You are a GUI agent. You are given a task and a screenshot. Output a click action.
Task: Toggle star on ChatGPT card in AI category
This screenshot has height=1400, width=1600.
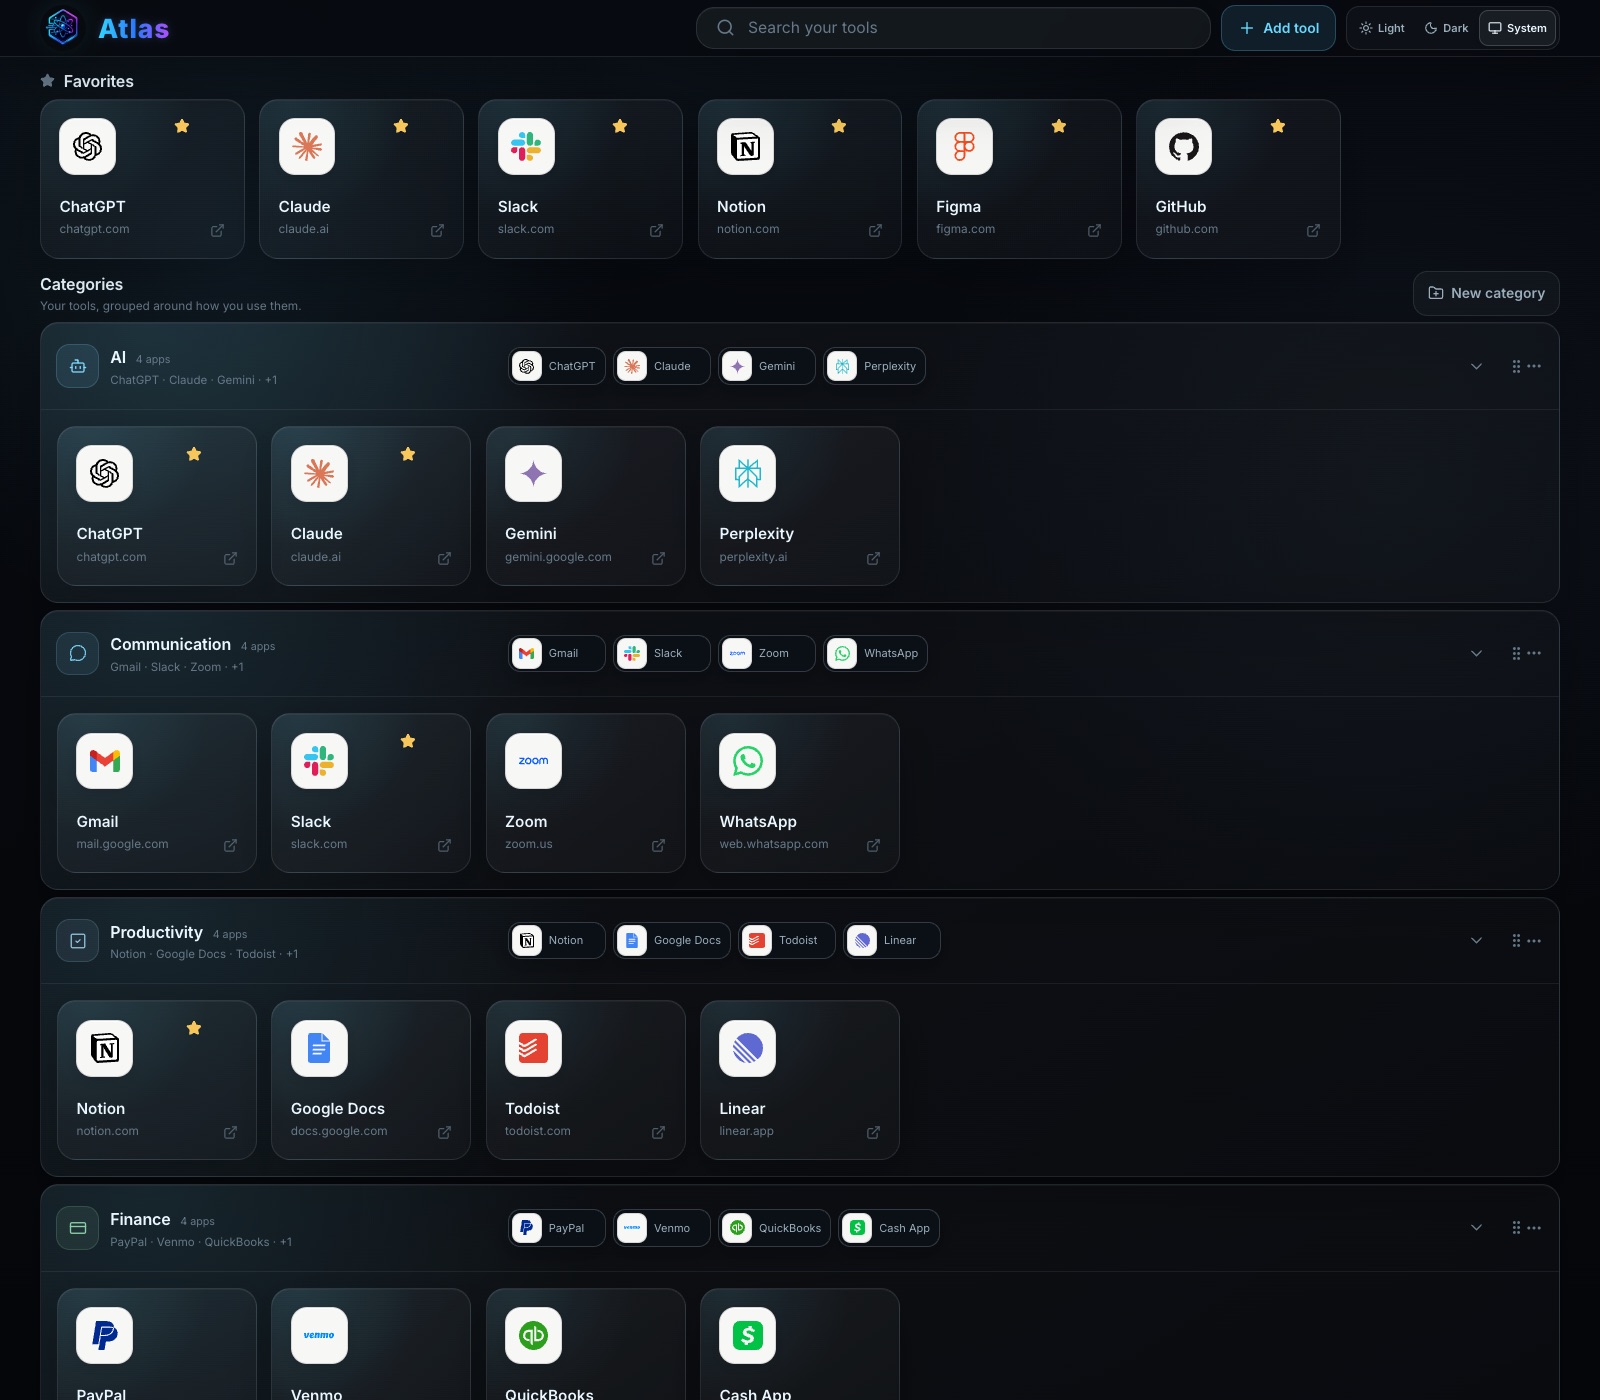(194, 454)
